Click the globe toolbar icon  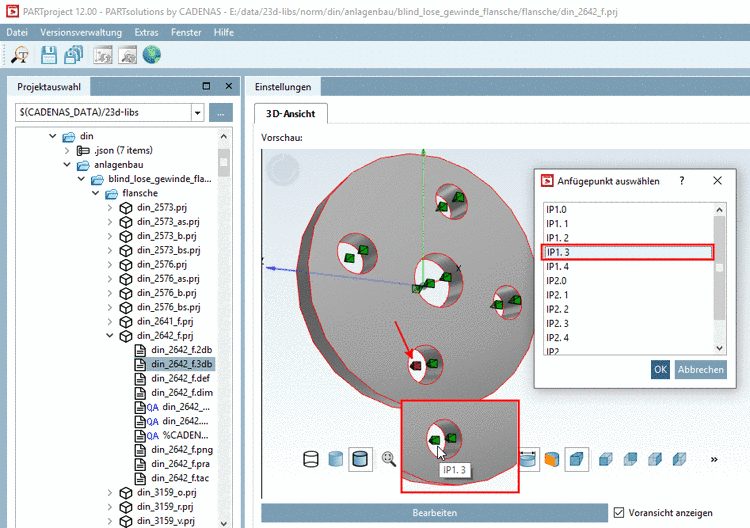[152, 55]
